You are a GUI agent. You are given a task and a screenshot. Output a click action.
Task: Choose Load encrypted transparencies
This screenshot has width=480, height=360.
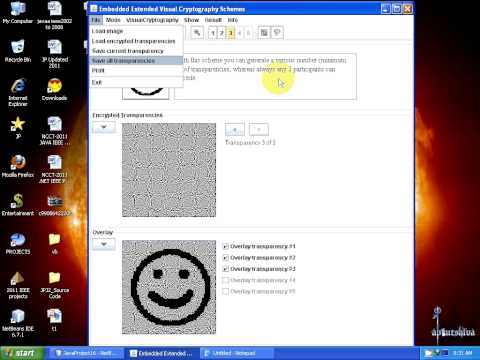coord(136,41)
